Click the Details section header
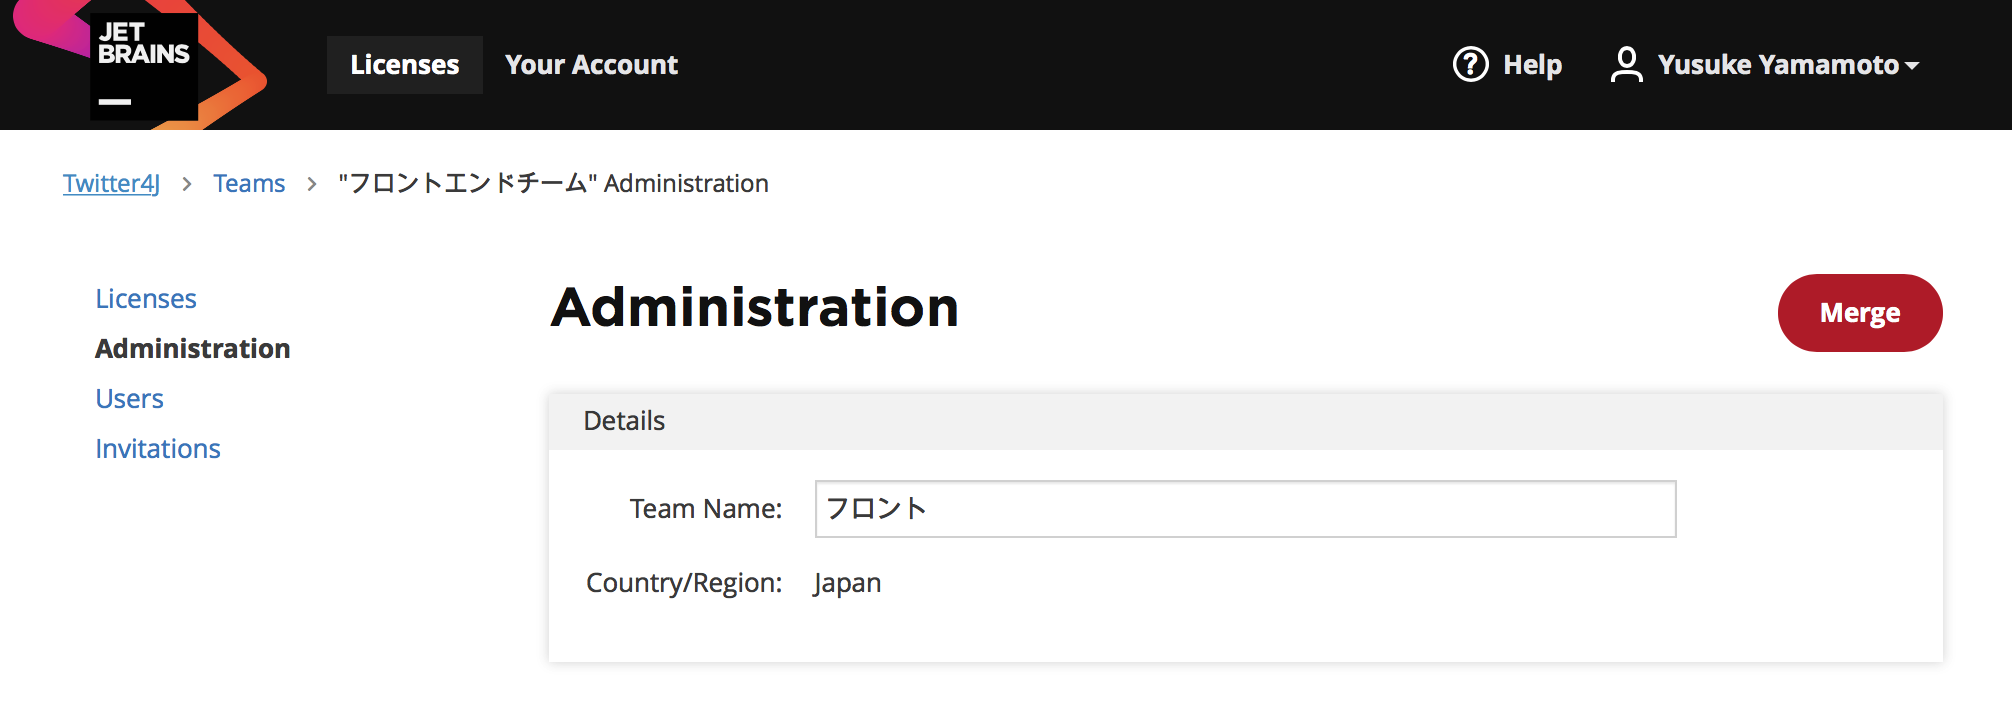The image size is (2012, 722). click(1245, 421)
